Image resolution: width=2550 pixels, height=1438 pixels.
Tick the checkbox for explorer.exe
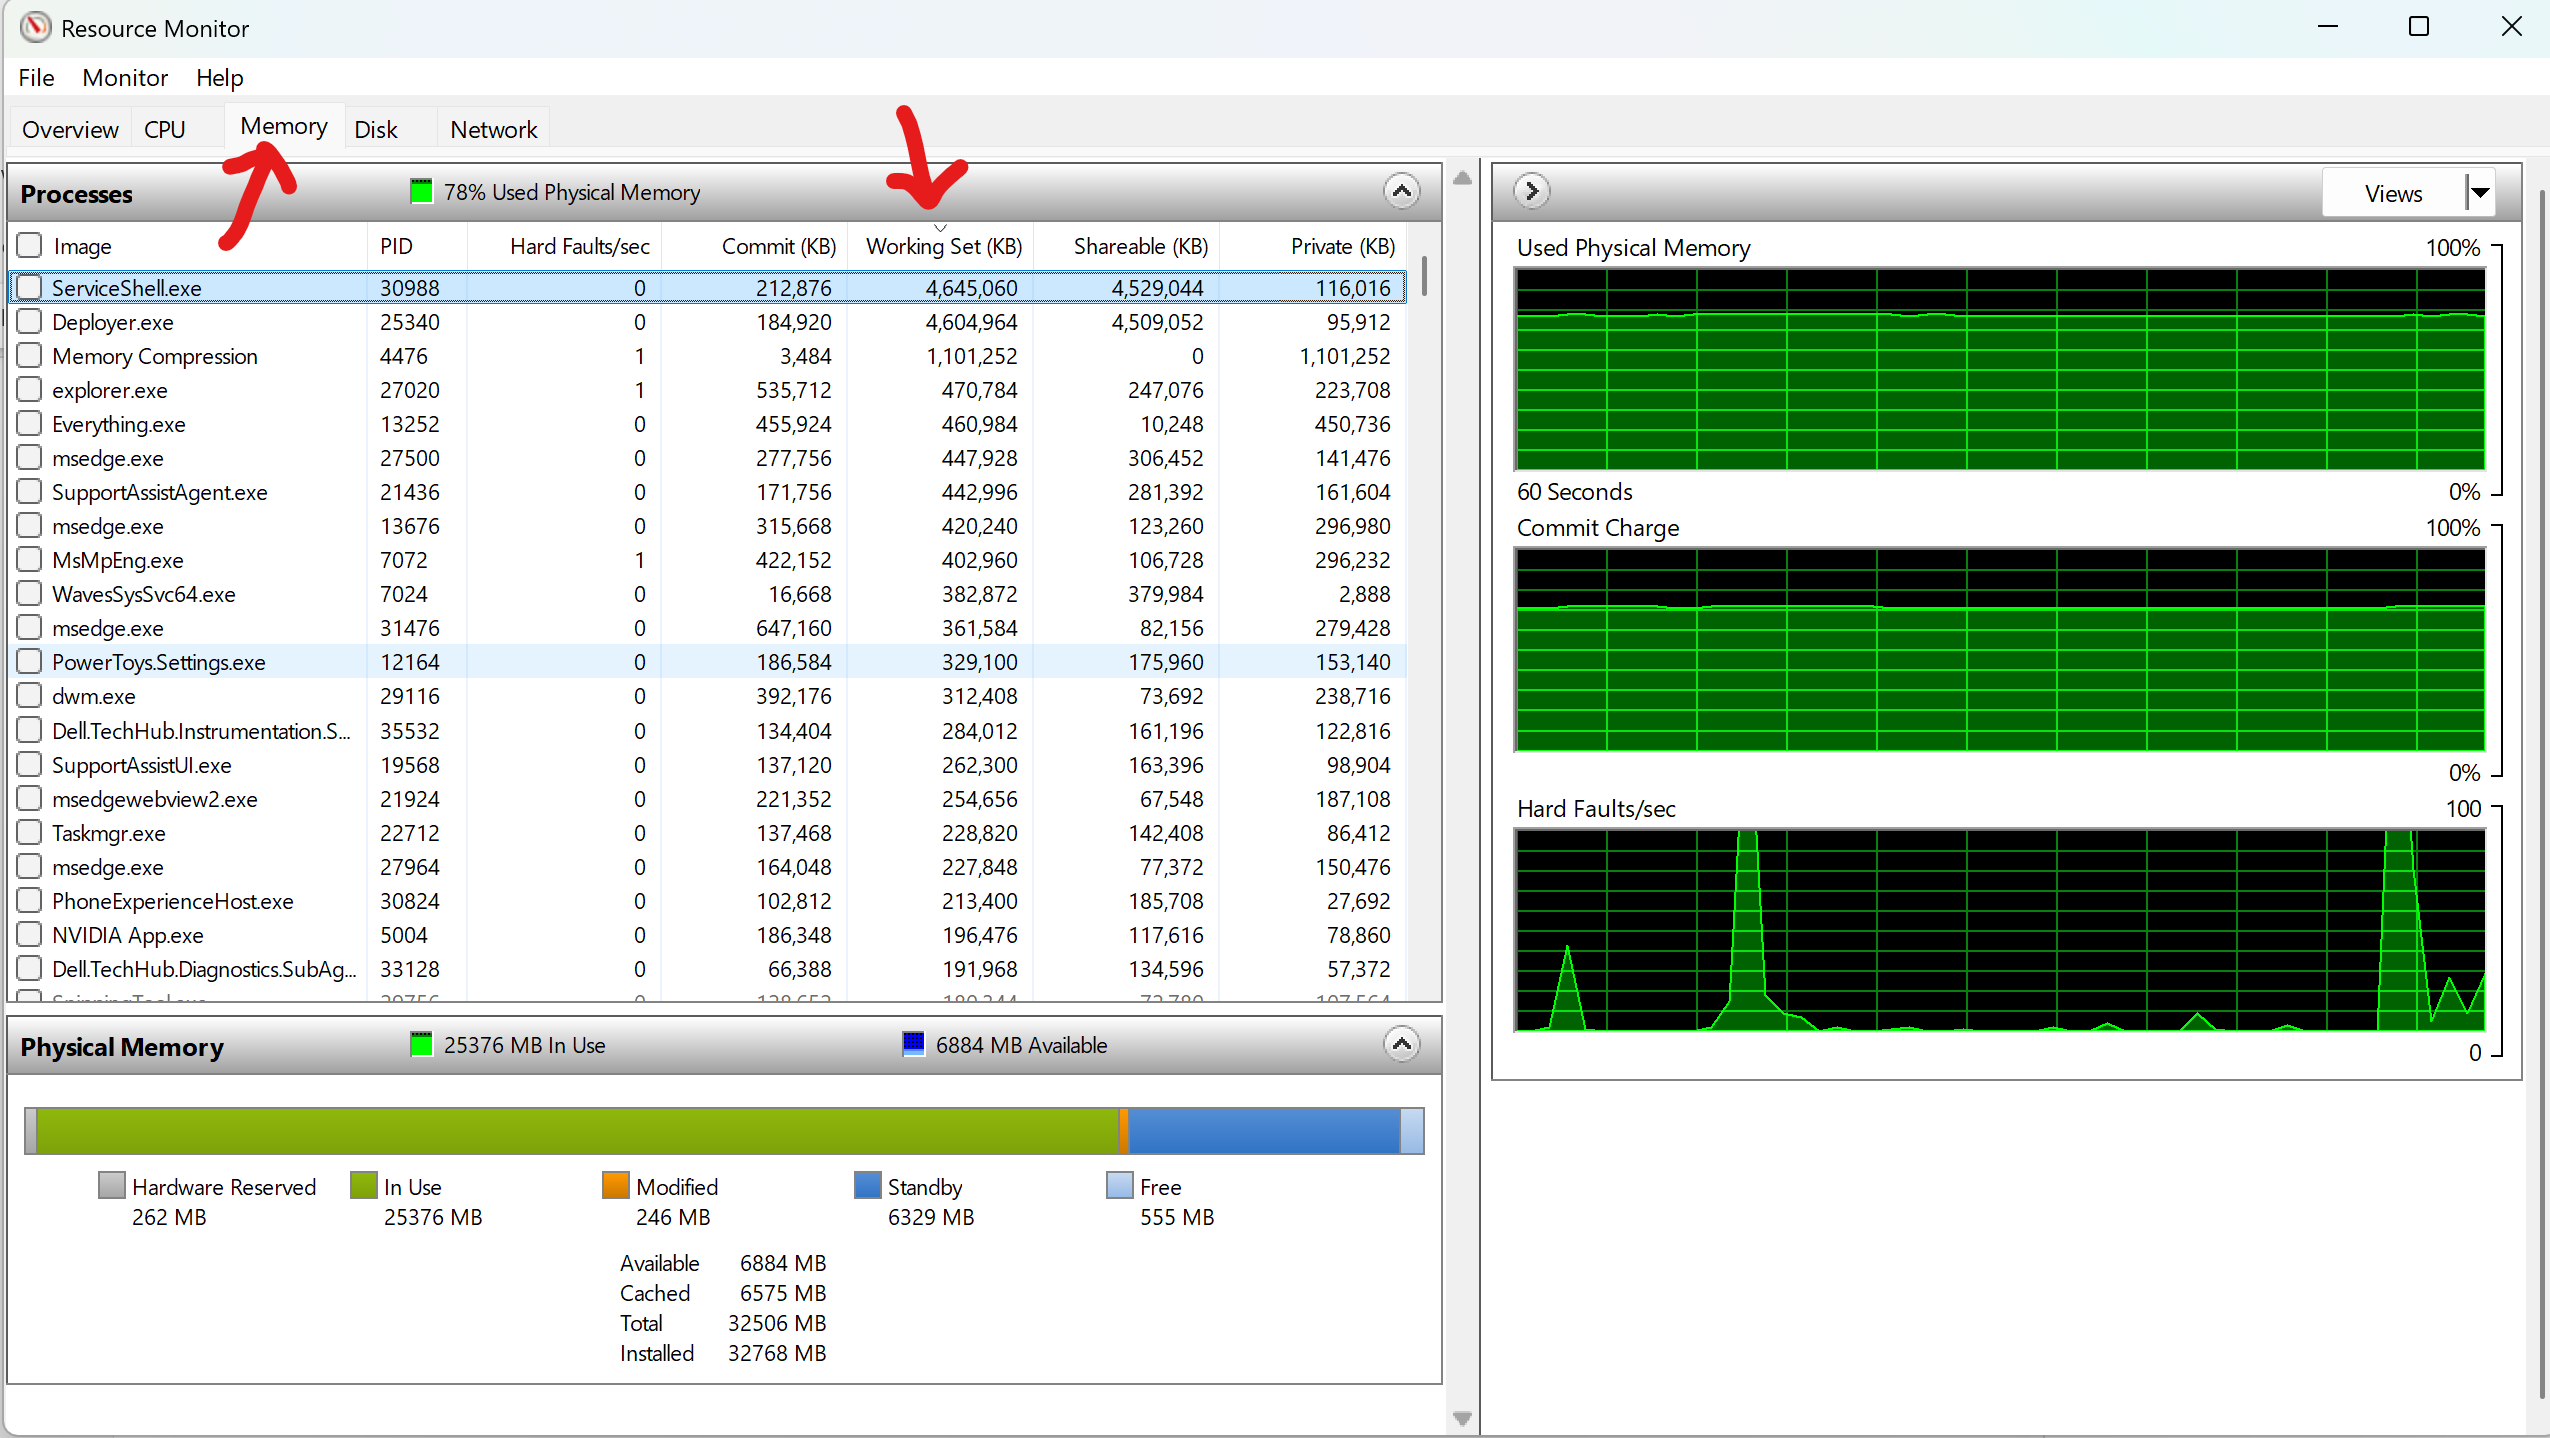pos(30,390)
